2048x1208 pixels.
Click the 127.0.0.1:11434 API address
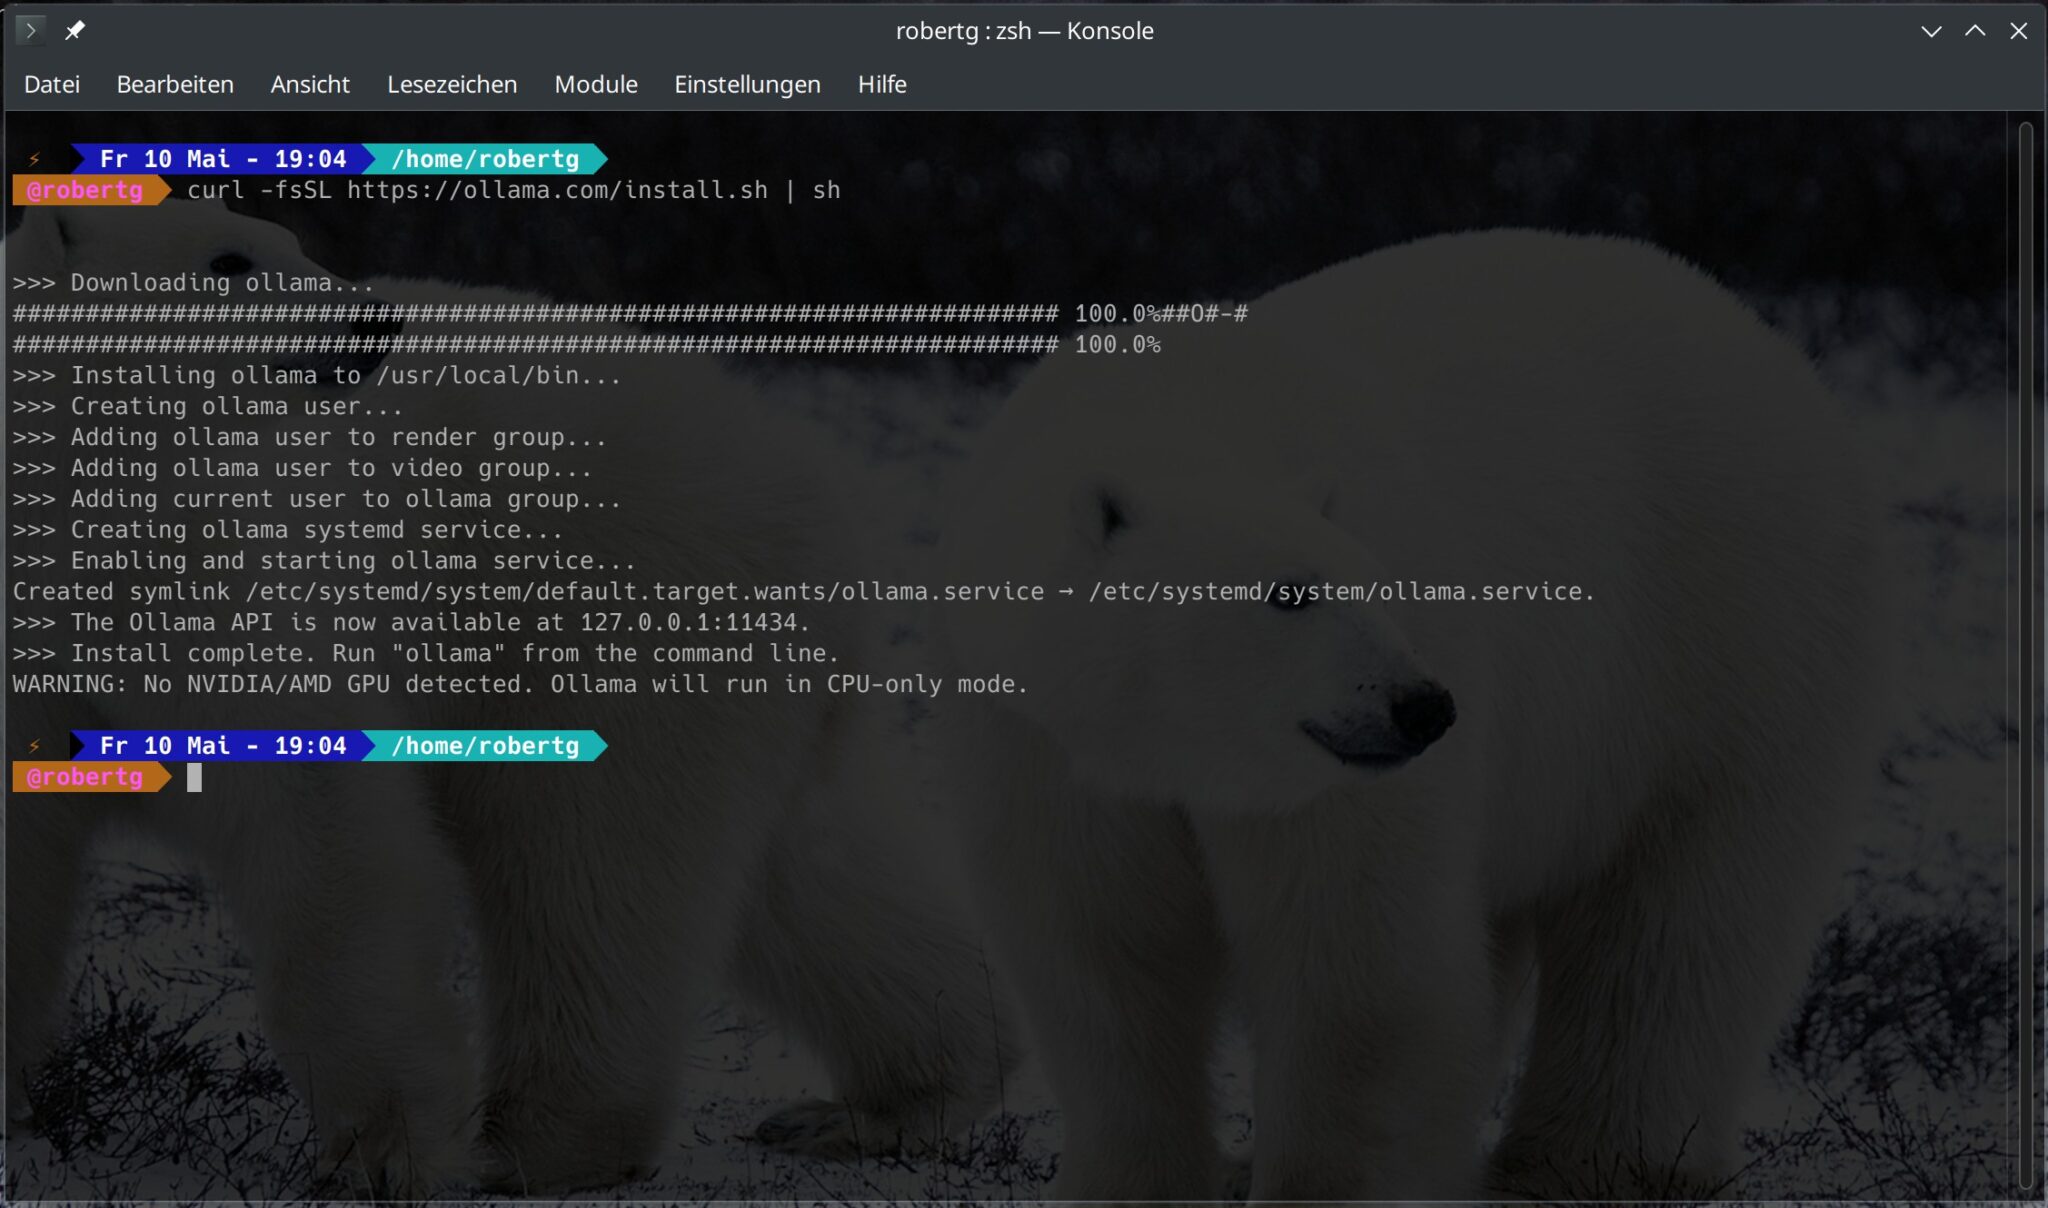tap(694, 621)
